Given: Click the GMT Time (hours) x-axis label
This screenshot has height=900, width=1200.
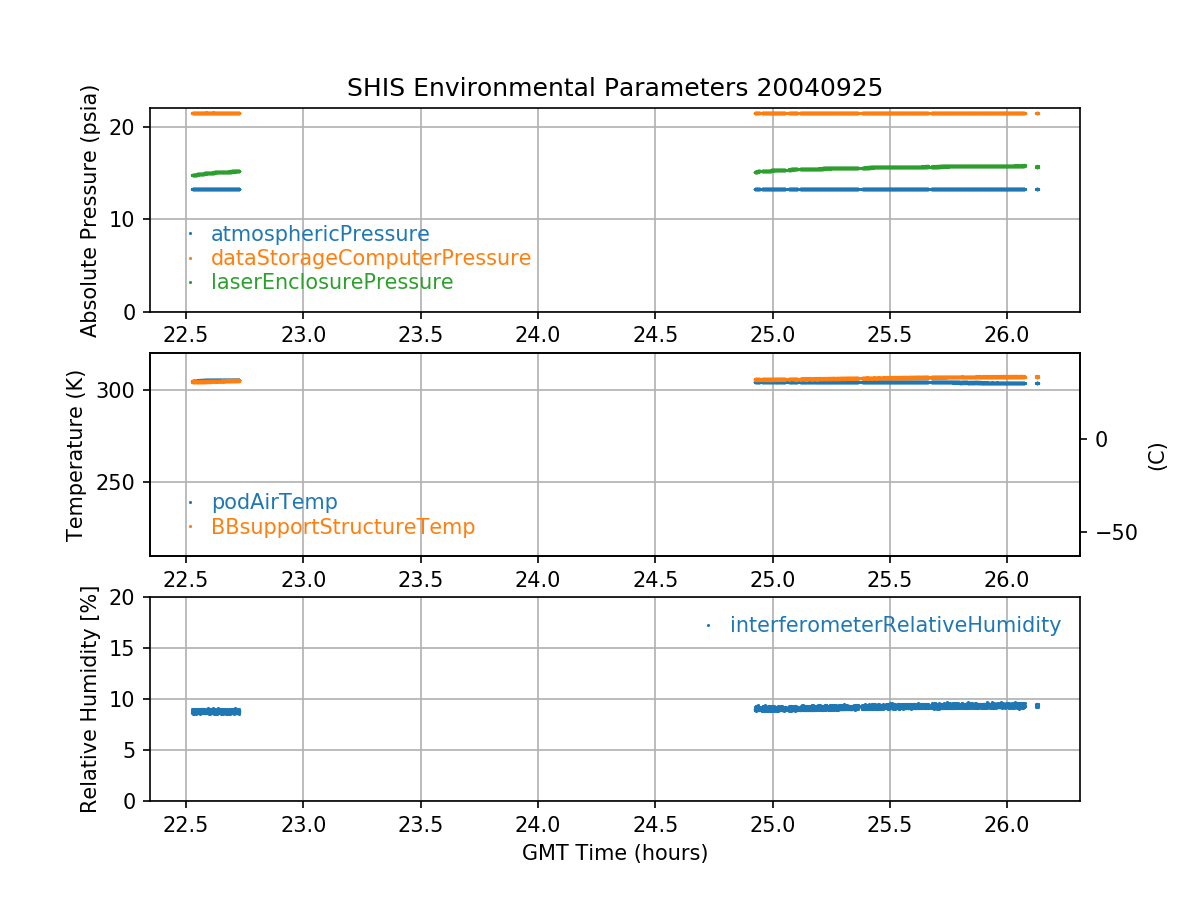Looking at the screenshot, I should (x=614, y=853).
